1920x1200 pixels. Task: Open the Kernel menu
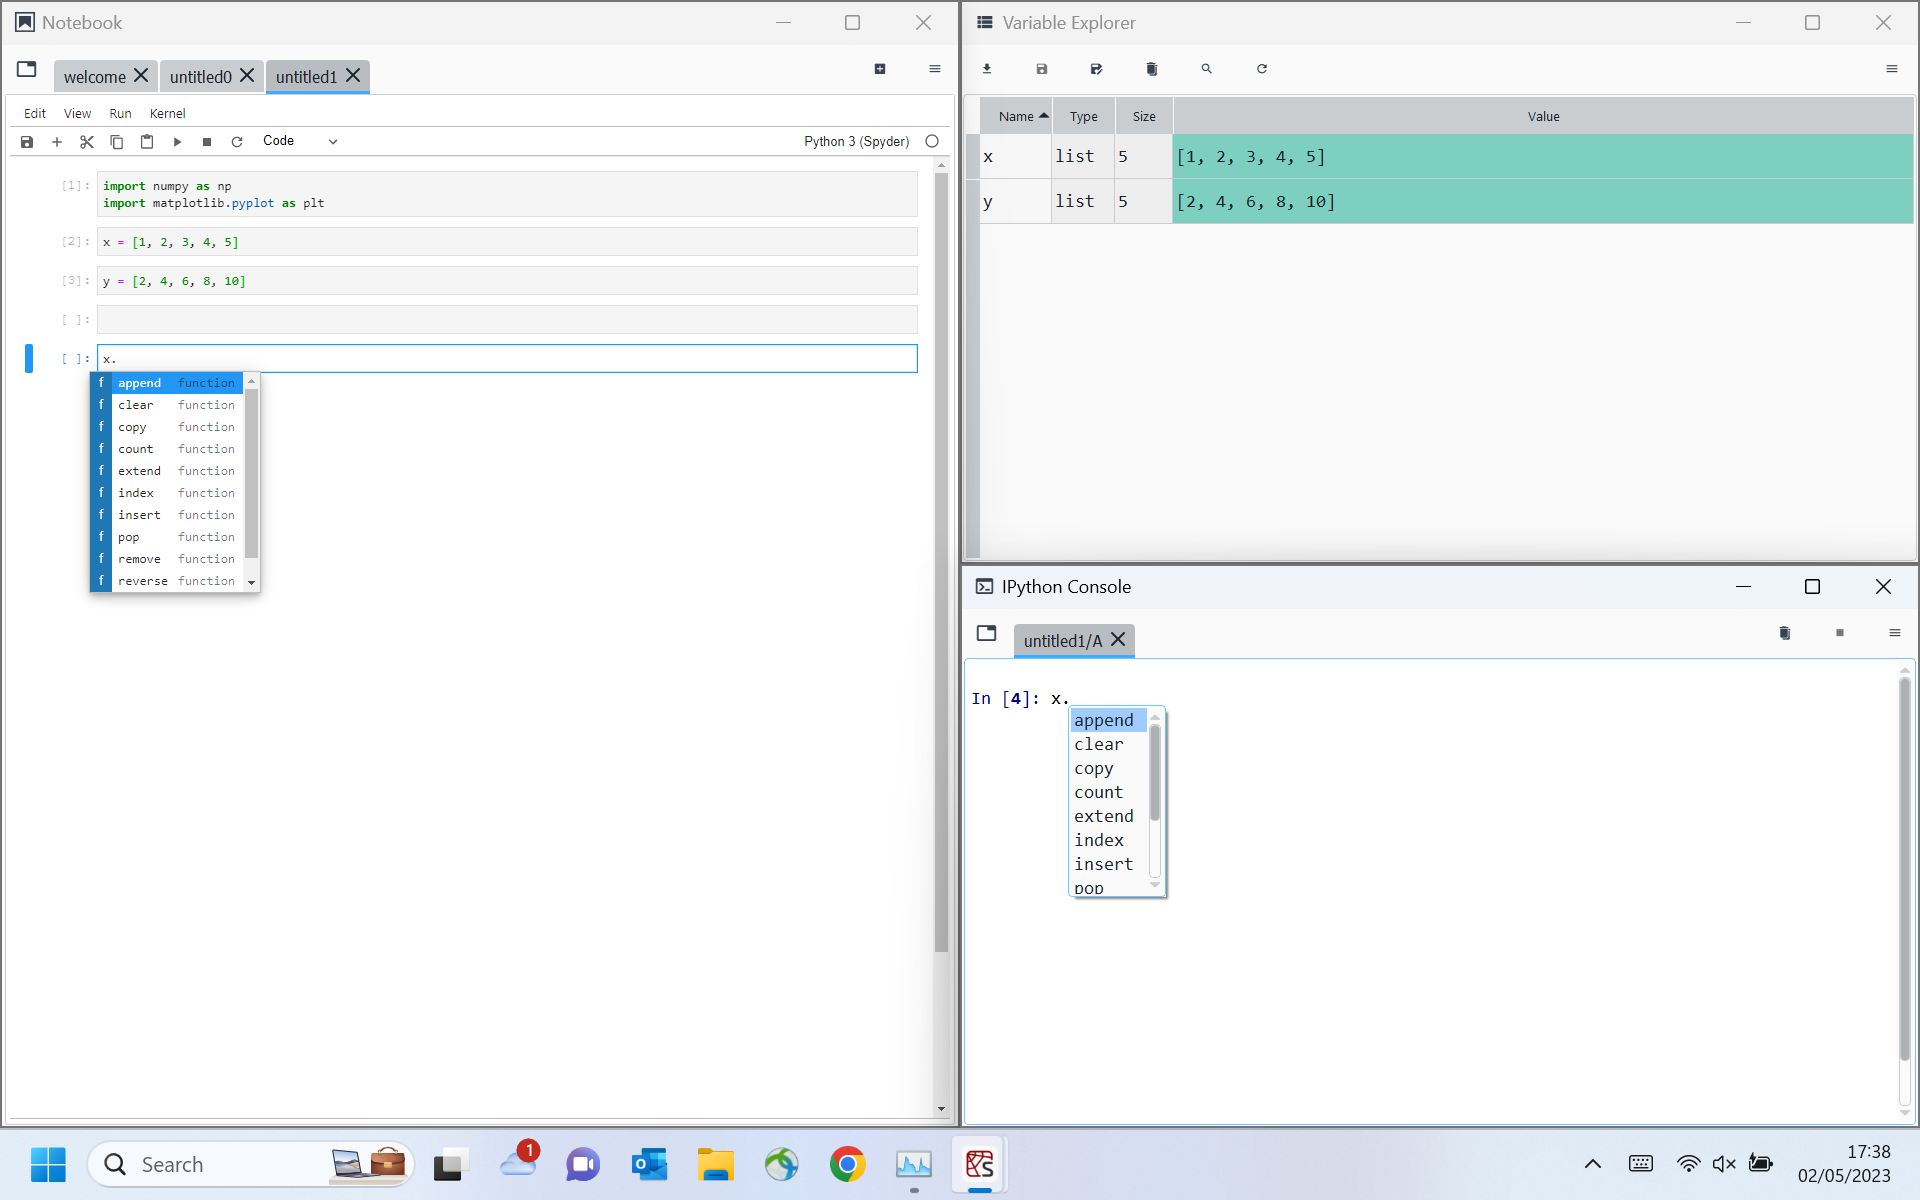pyautogui.click(x=167, y=113)
